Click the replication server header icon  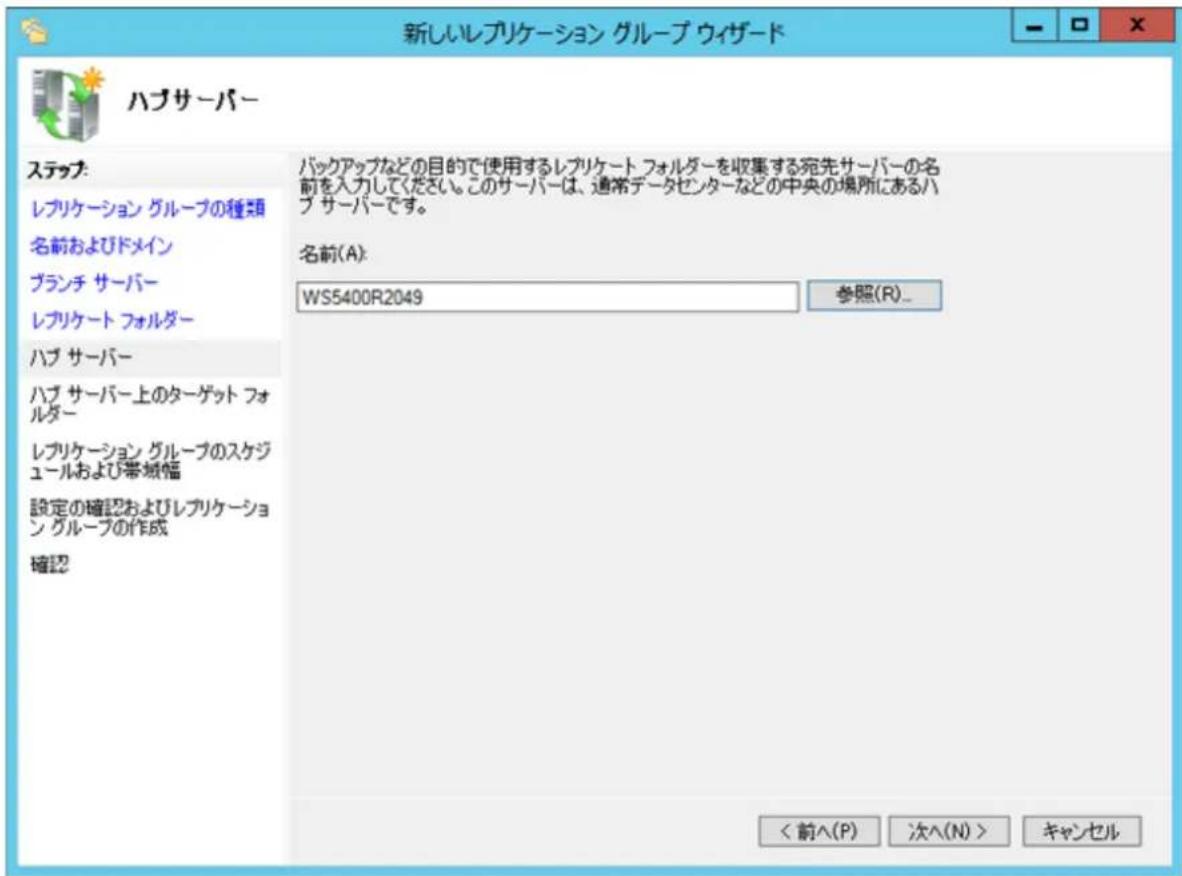pyautogui.click(x=69, y=104)
